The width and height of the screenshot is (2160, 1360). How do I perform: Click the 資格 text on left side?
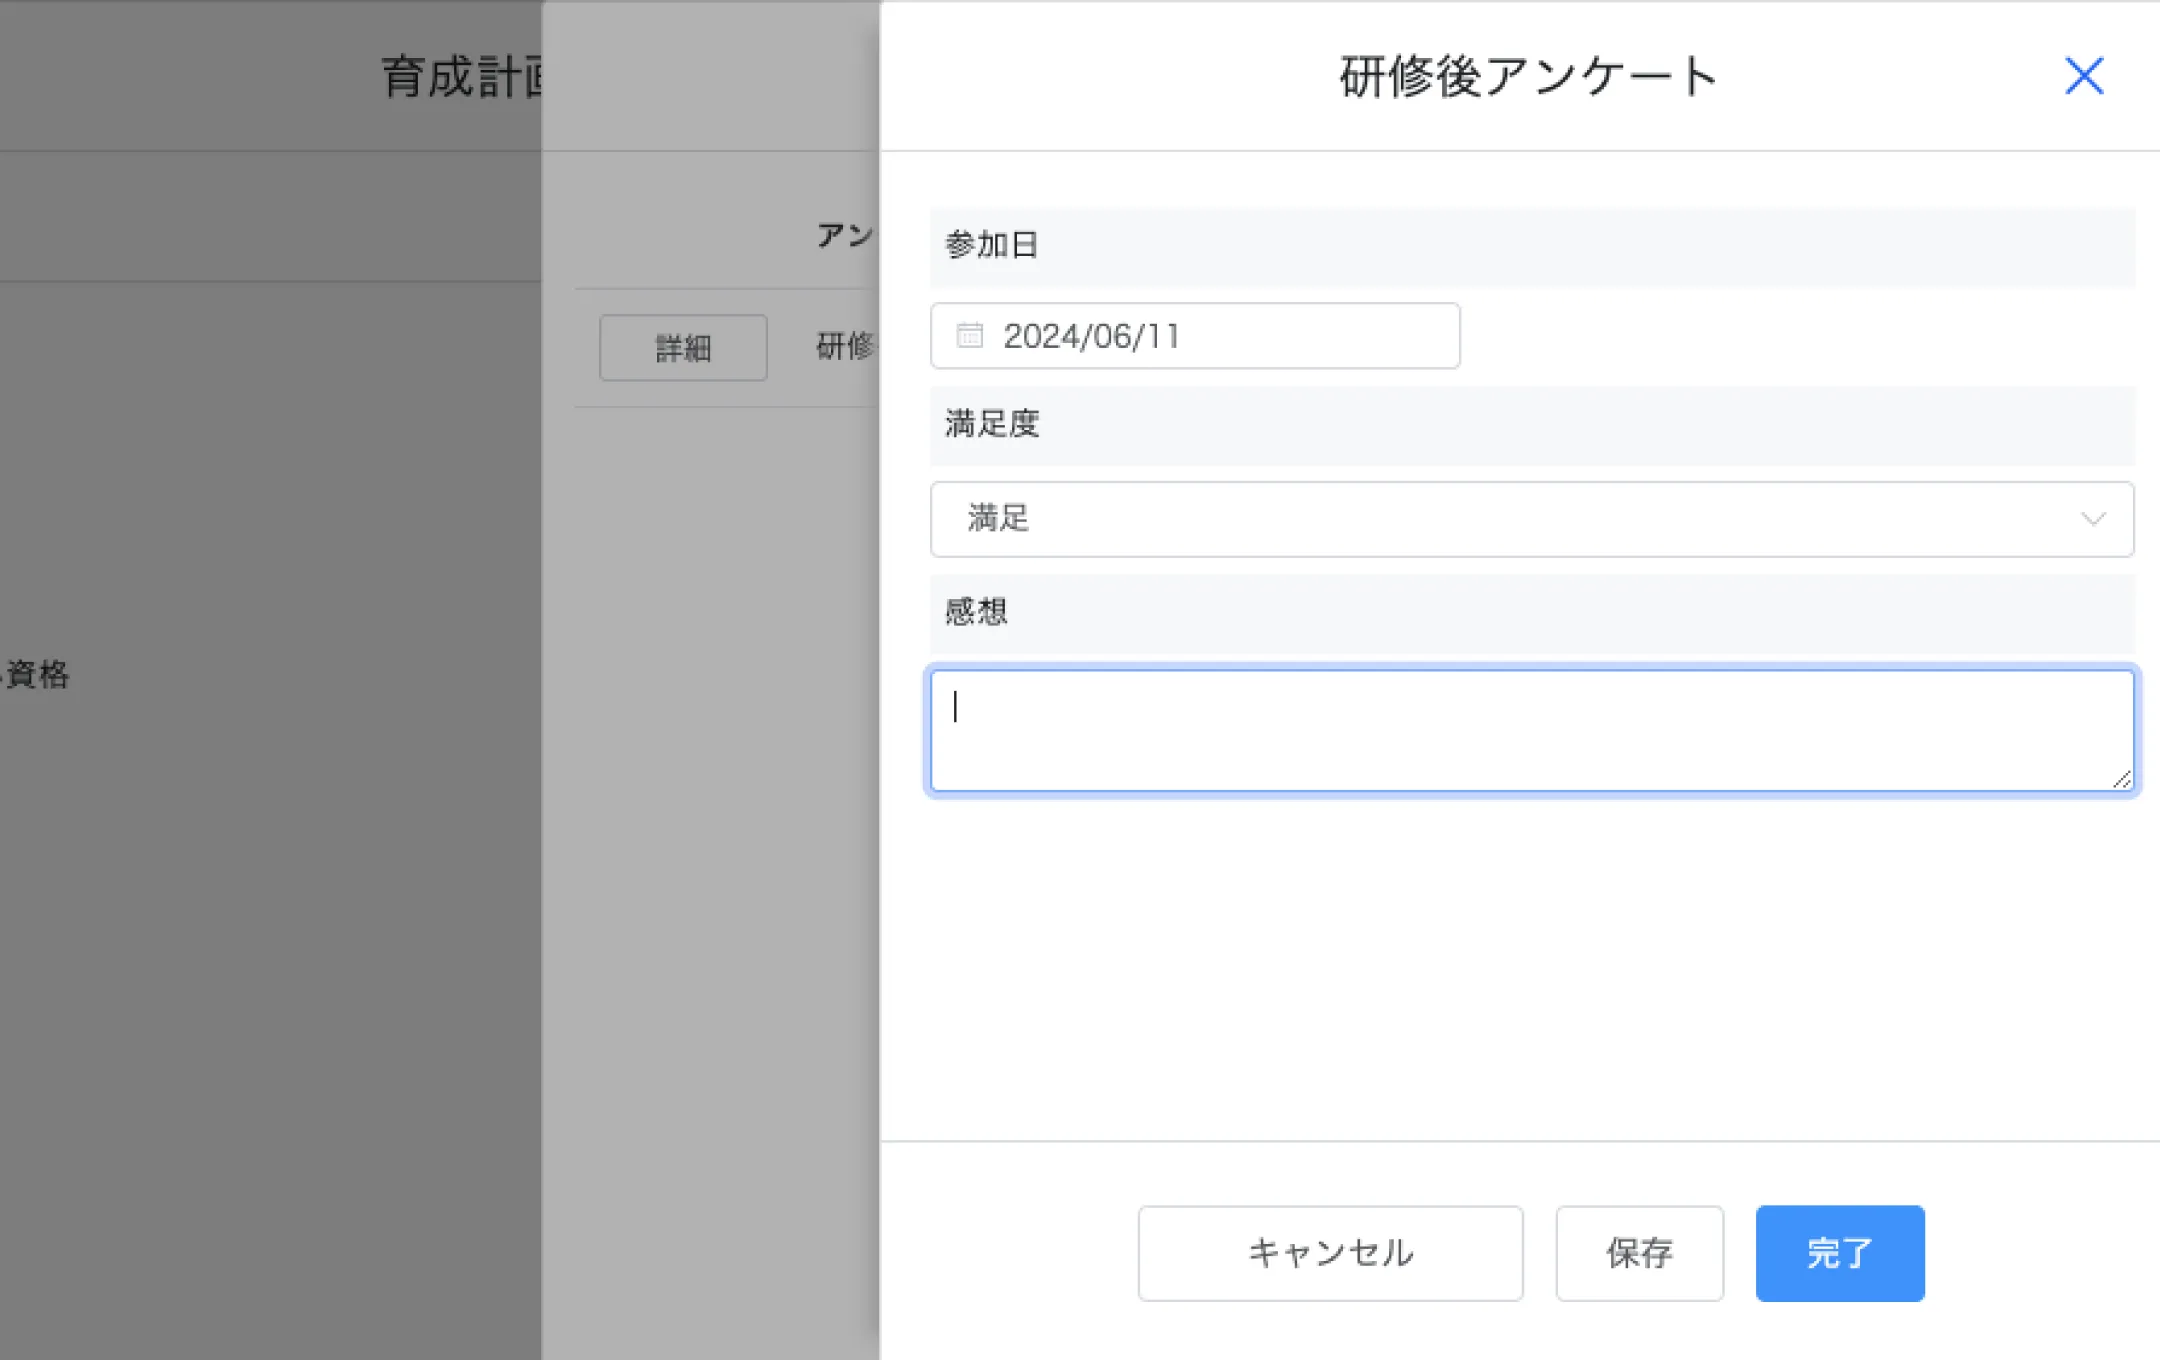point(38,674)
